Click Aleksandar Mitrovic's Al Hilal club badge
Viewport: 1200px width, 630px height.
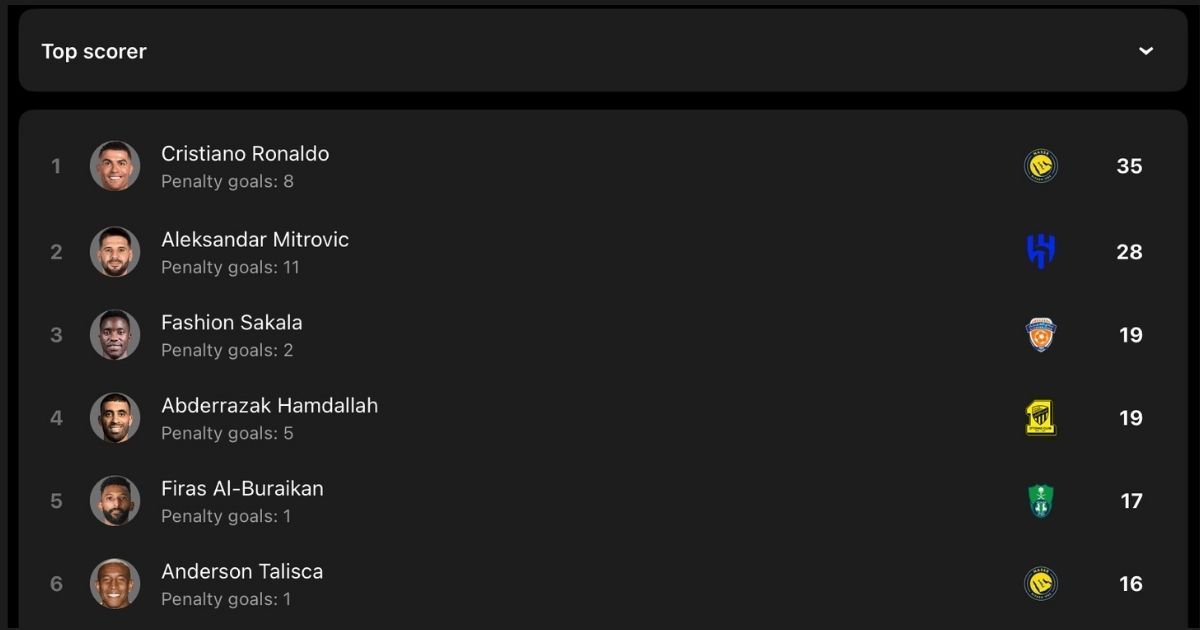[x=1041, y=252]
